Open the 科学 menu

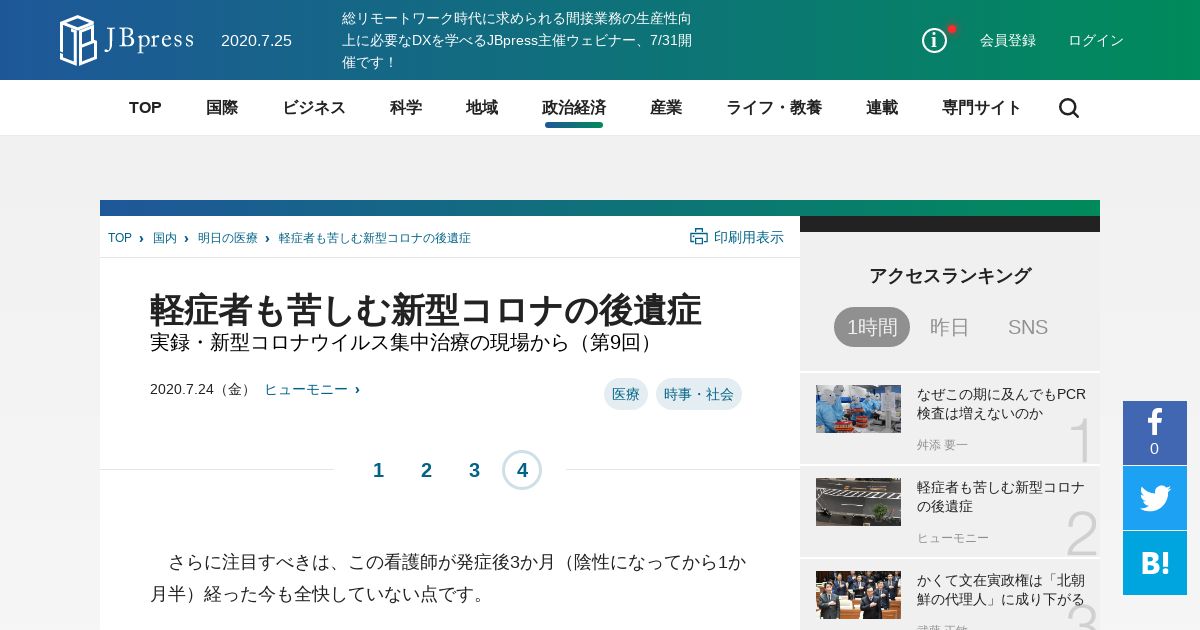[x=406, y=108]
